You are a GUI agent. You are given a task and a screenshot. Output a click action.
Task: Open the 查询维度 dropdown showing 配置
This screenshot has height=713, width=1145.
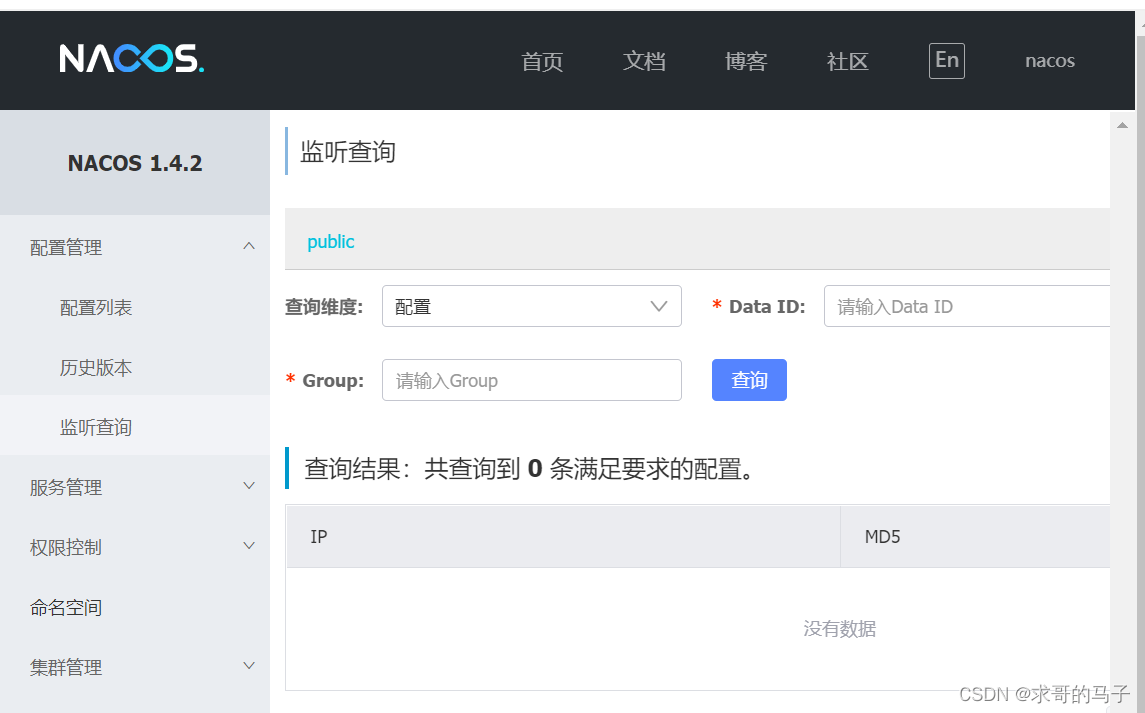pyautogui.click(x=532, y=306)
